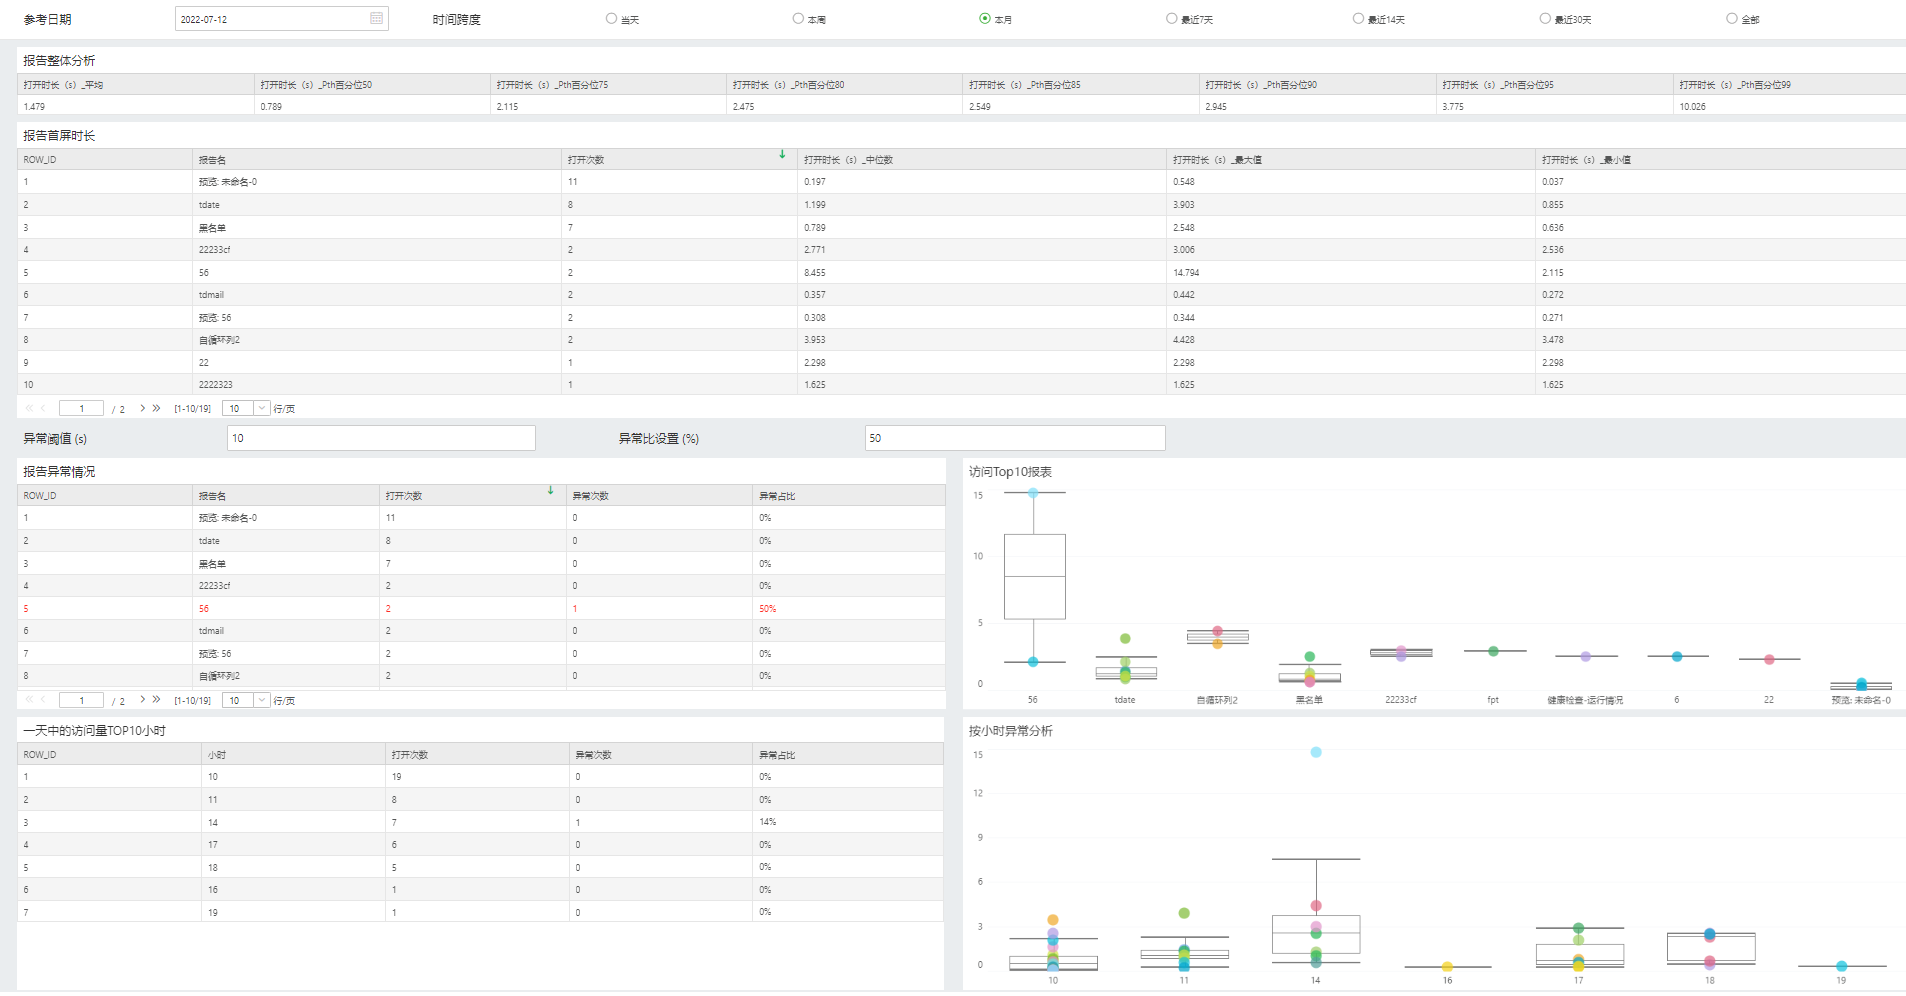The image size is (1906, 996).
Task: Click previous page arrow under 报告首屏时长 table
Action: coord(44,408)
